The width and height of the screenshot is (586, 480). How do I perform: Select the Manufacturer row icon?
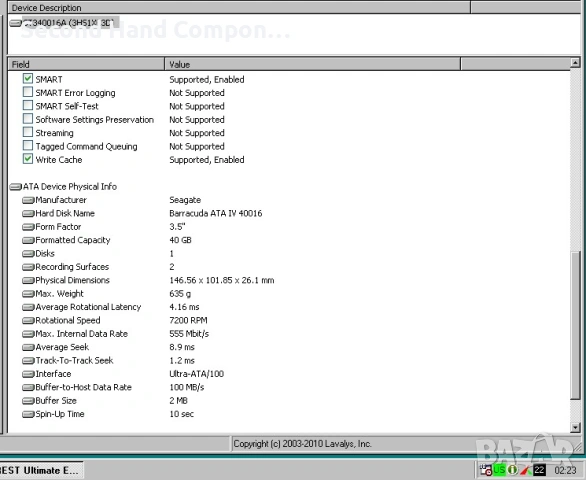(x=28, y=200)
